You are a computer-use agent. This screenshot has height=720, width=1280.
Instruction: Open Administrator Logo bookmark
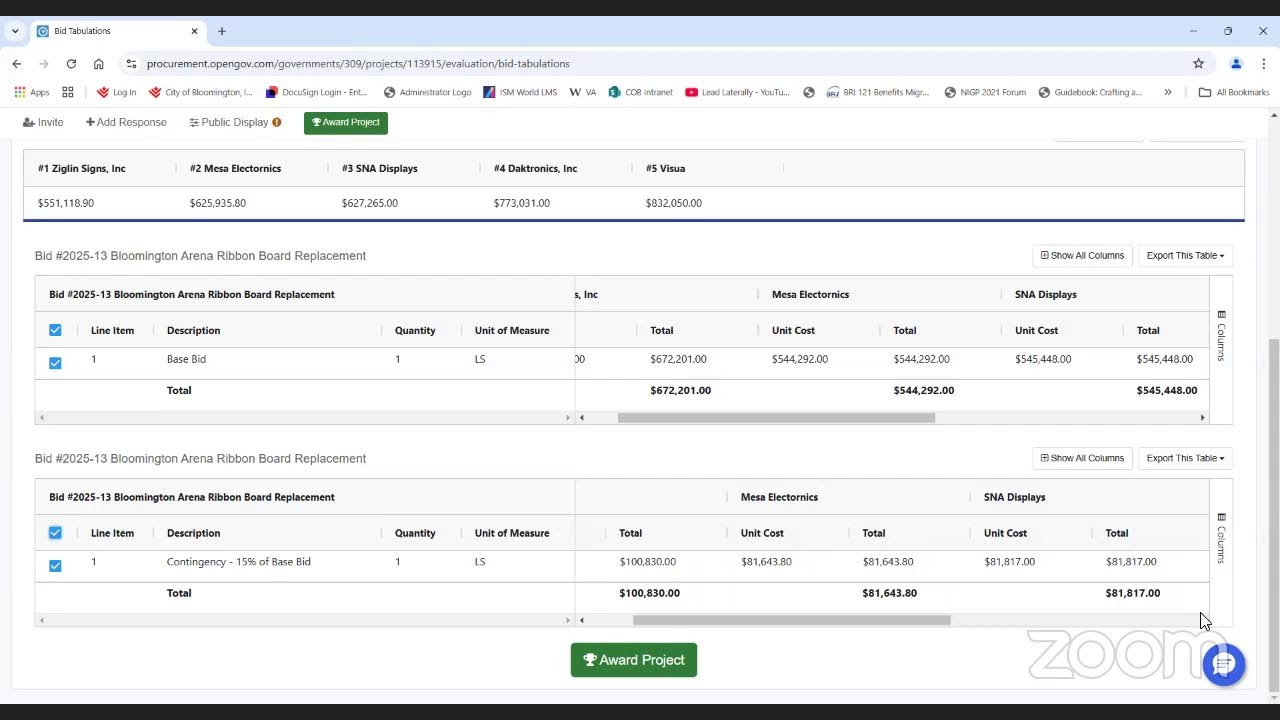(x=427, y=92)
